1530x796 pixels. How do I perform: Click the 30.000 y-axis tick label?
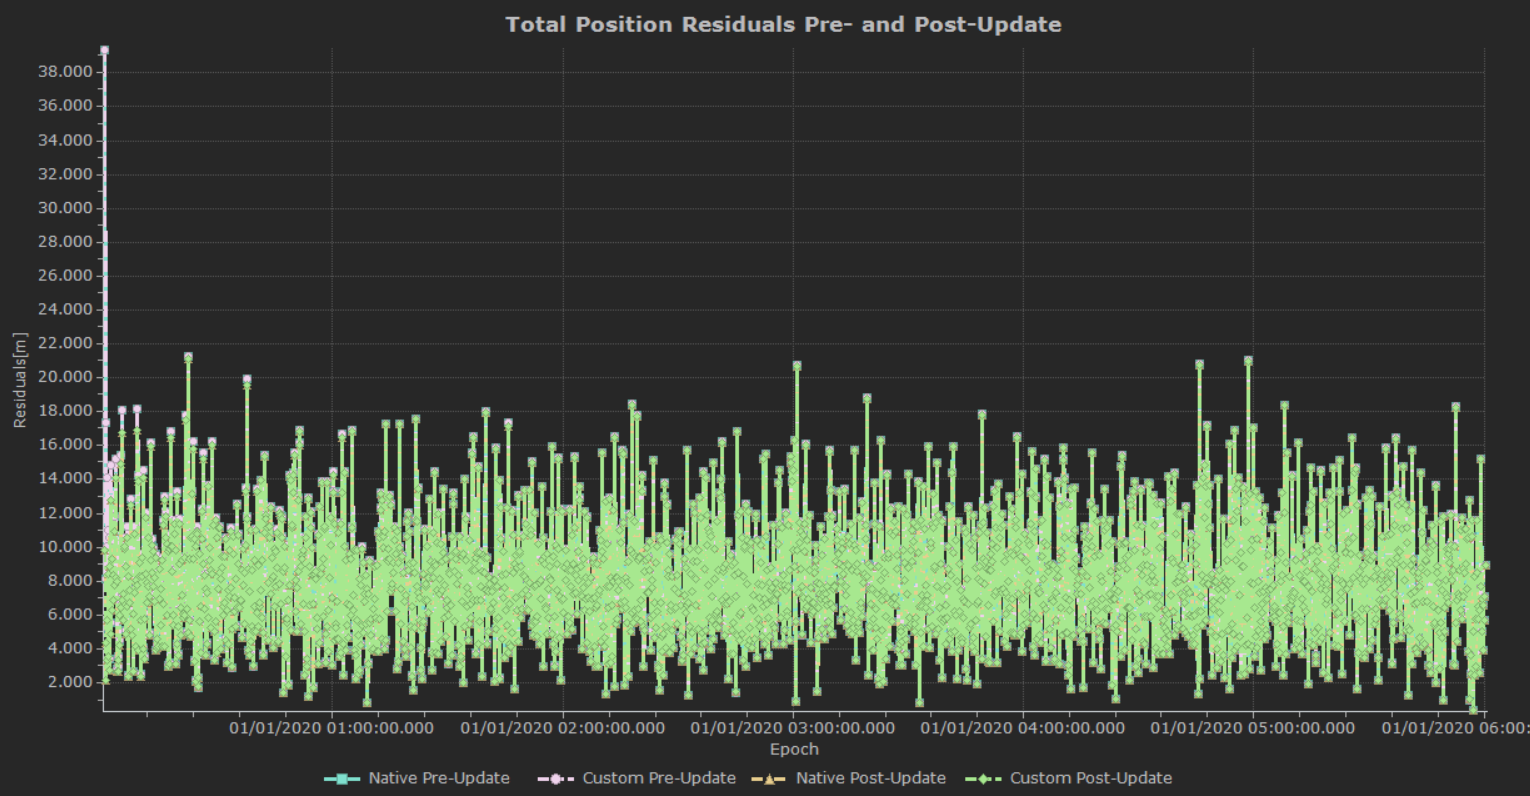click(64, 208)
